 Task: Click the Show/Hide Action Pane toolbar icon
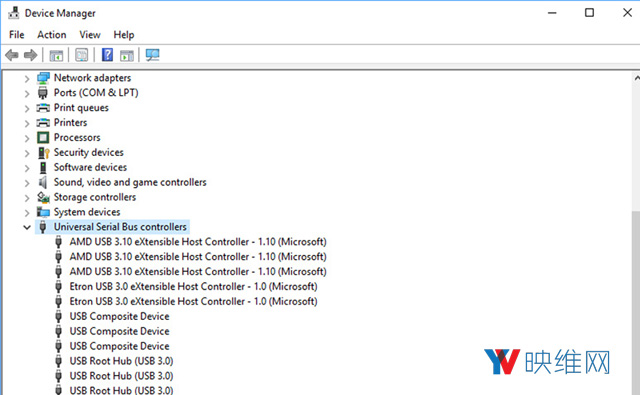click(127, 55)
